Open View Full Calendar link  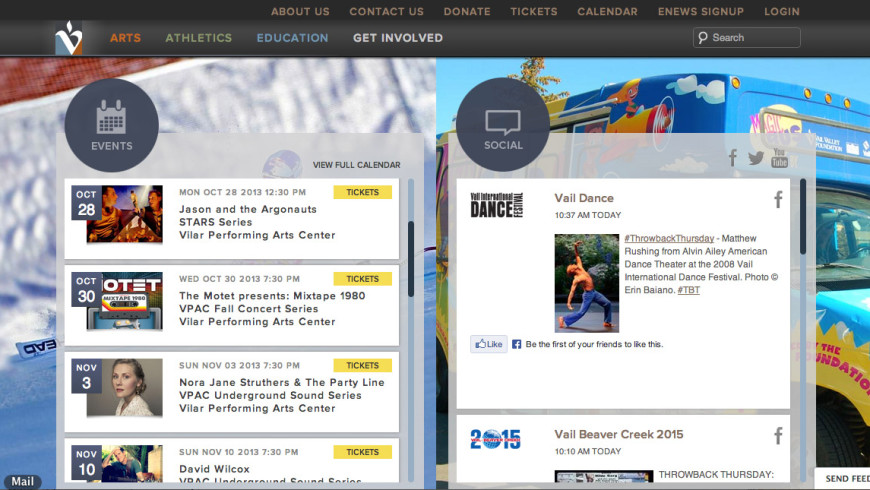click(356, 165)
